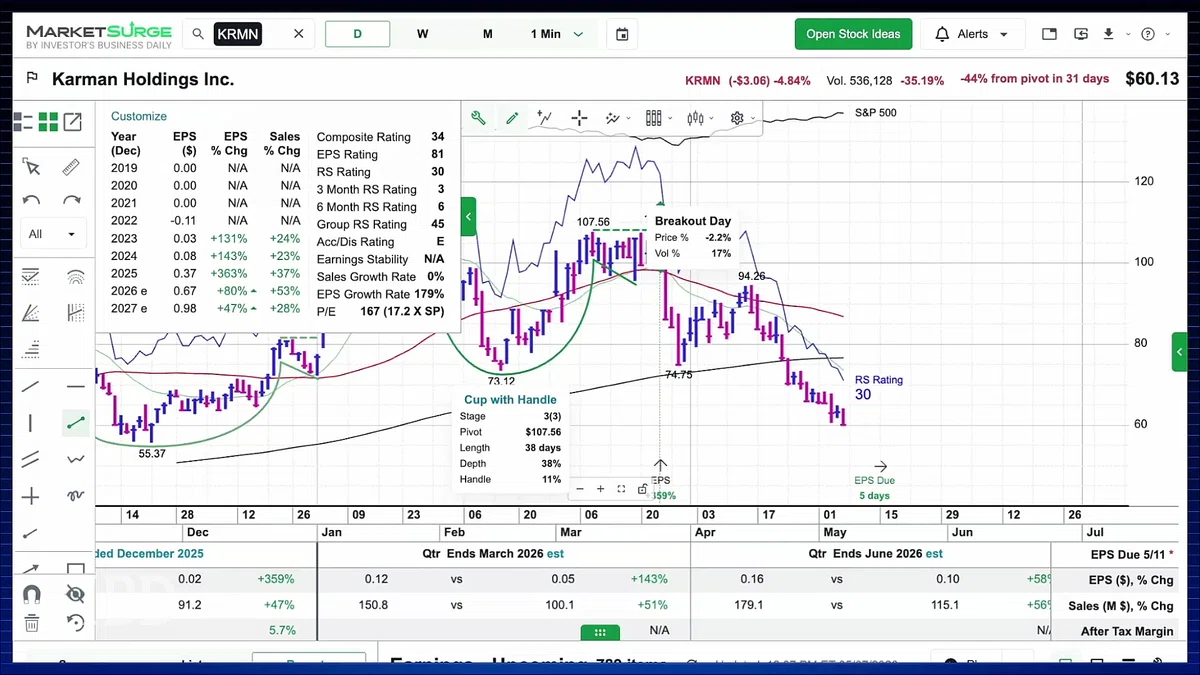This screenshot has width=1200, height=675.
Task: Click the green wrench tool icon
Action: [478, 118]
